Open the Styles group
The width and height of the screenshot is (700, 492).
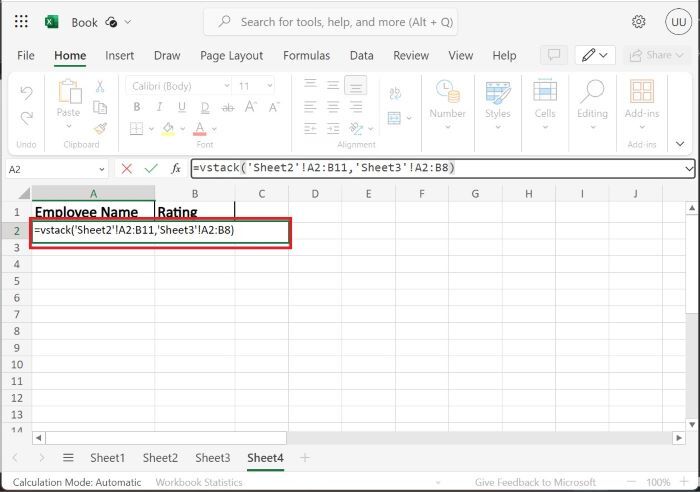tap(498, 104)
